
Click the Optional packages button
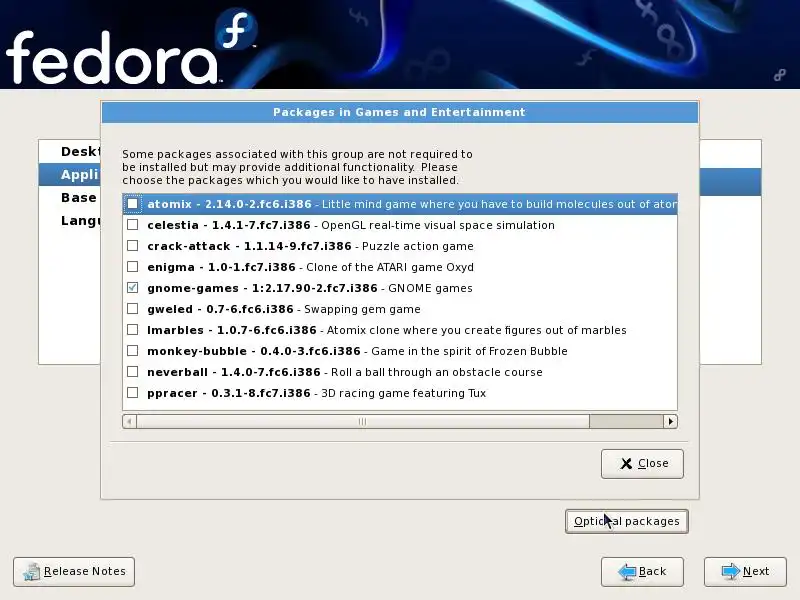(x=627, y=521)
